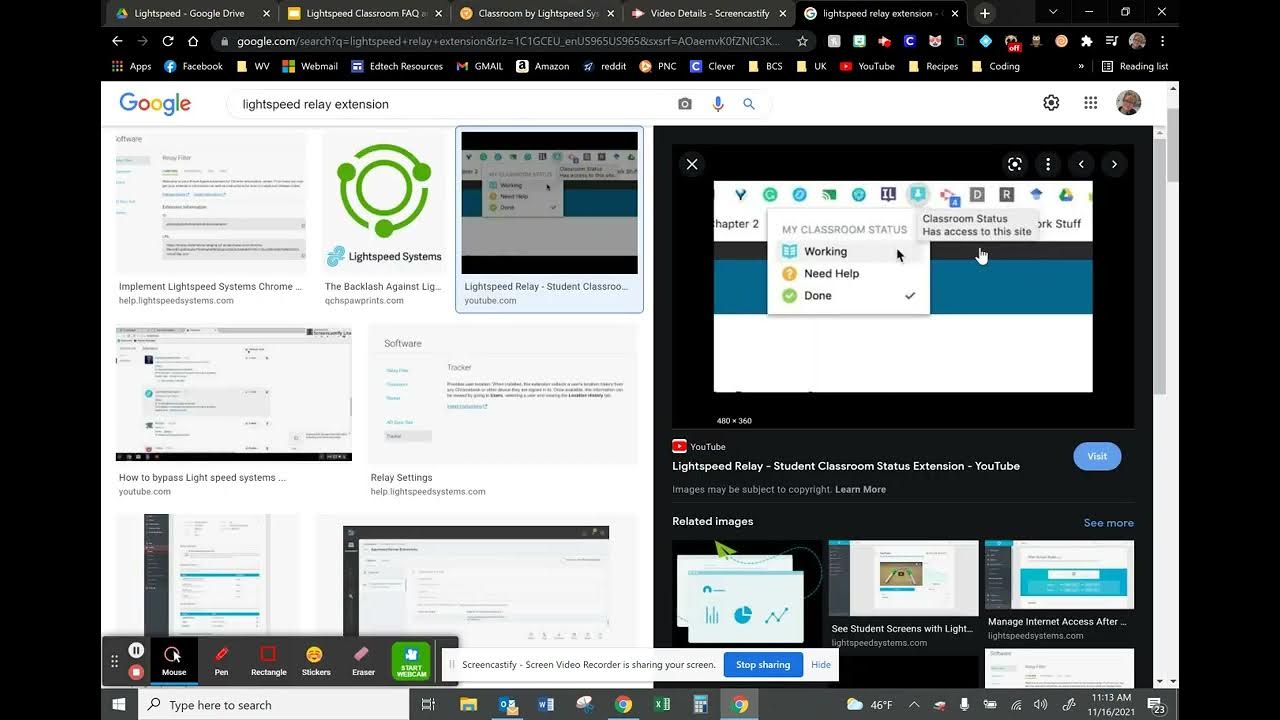
Task: Open Word from the taskbar
Action: pos(546,704)
